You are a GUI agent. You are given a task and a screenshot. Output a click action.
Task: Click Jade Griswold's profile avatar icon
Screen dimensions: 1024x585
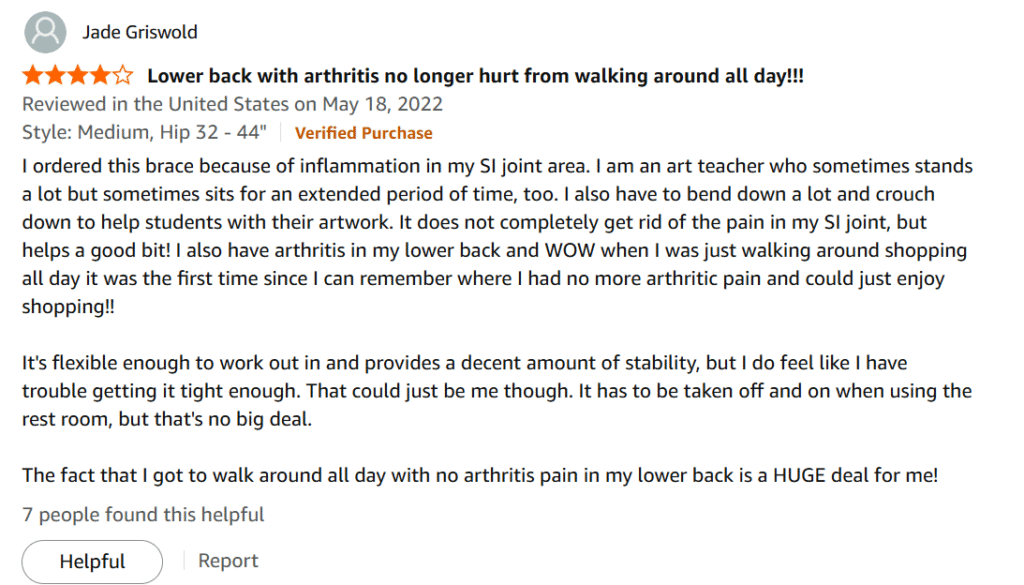pos(45,33)
